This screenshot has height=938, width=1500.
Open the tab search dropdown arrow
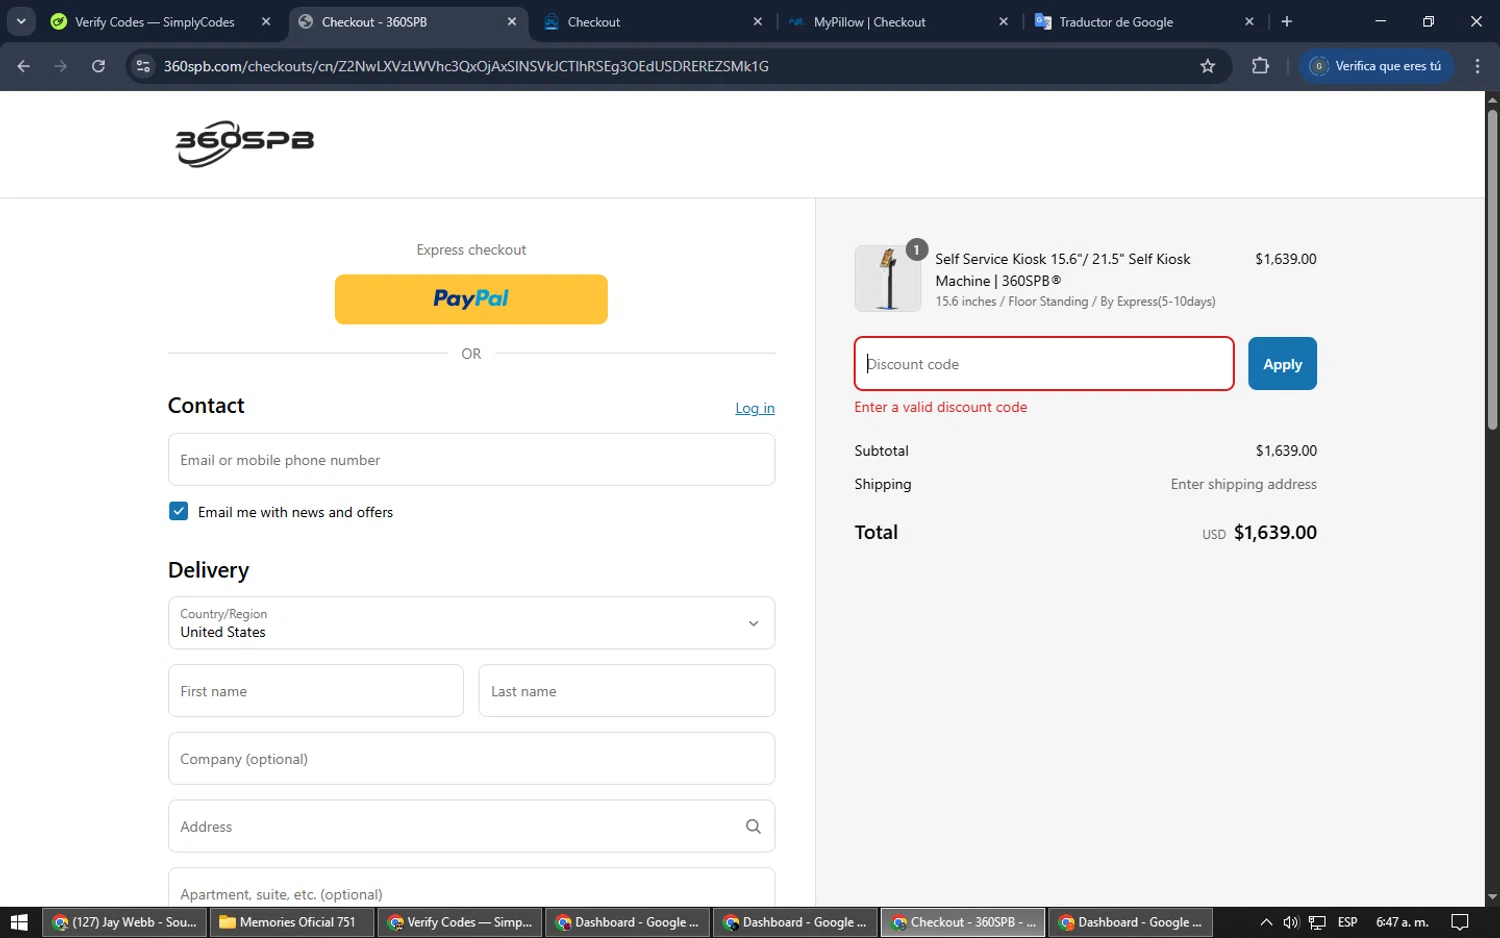(x=21, y=21)
